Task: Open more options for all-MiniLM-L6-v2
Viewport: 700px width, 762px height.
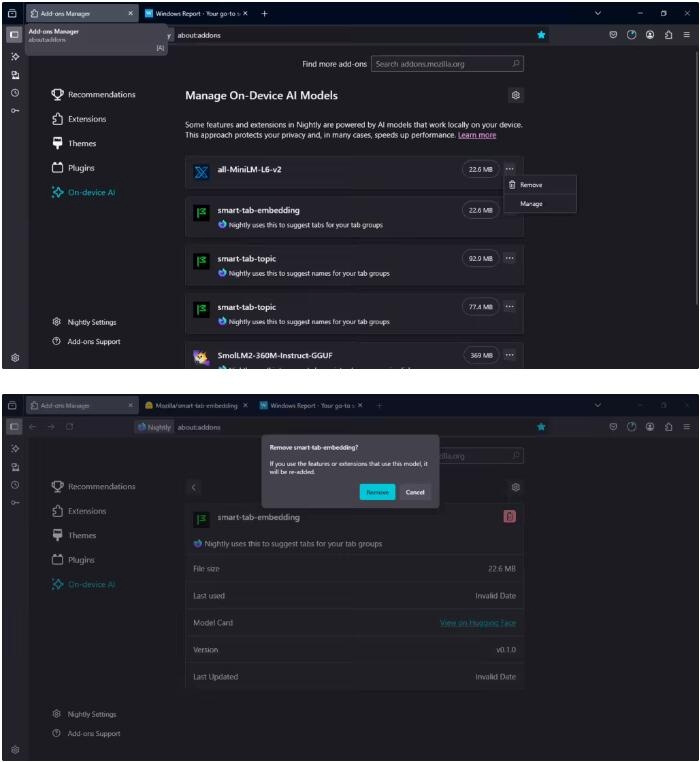Action: pos(509,169)
